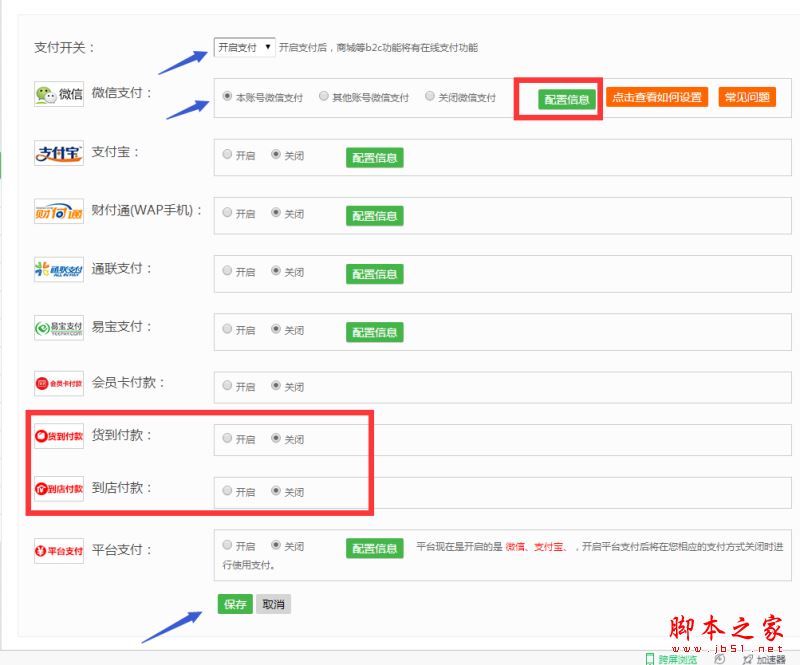This screenshot has height=665, width=800.
Task: Click the 微信支付 label text
Action: pos(121,93)
